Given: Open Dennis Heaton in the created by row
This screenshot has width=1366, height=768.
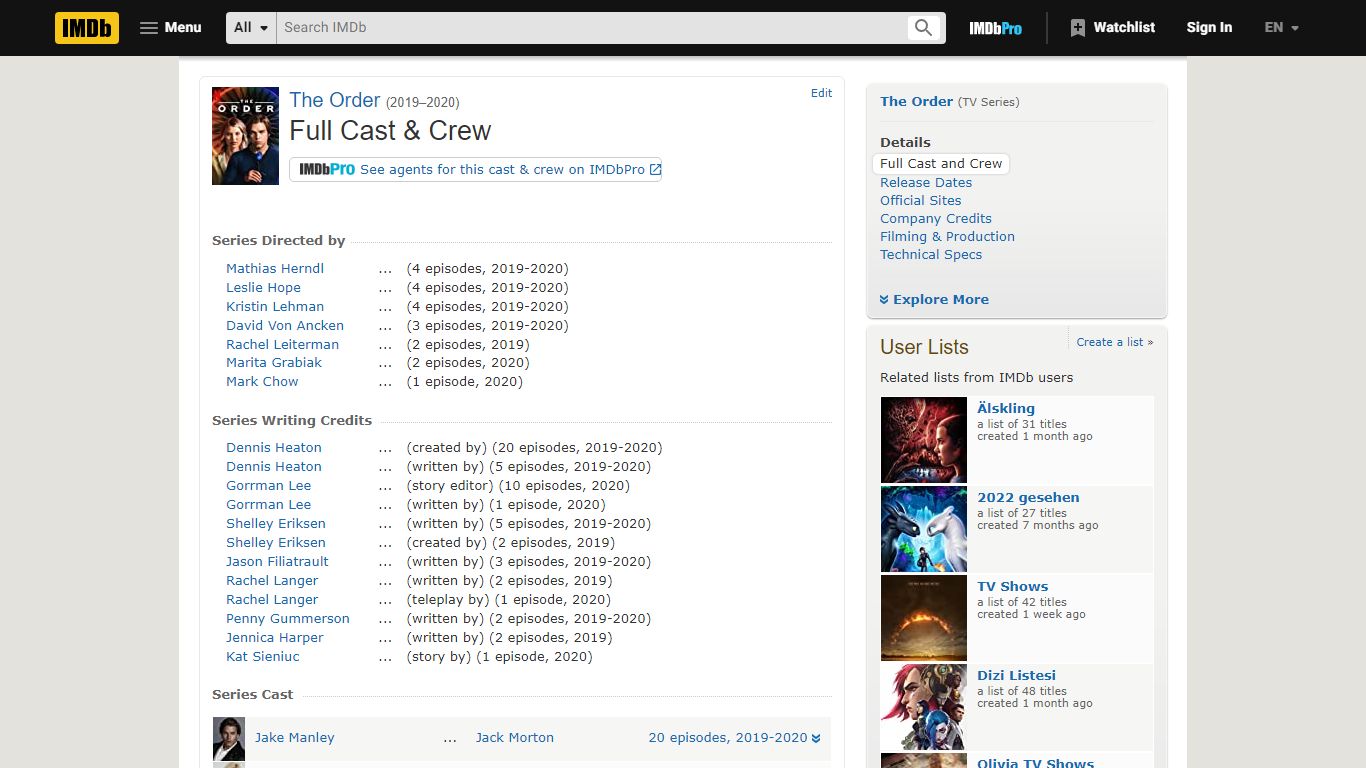Looking at the screenshot, I should (x=274, y=448).
